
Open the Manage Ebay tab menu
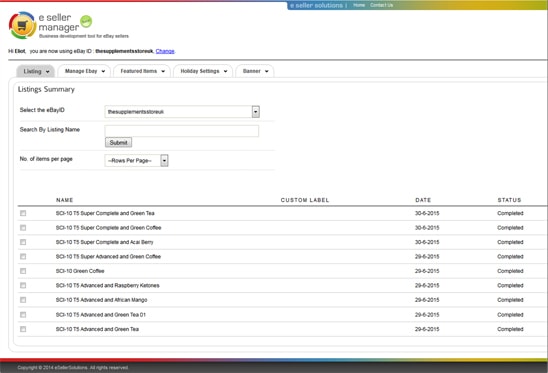pos(84,71)
